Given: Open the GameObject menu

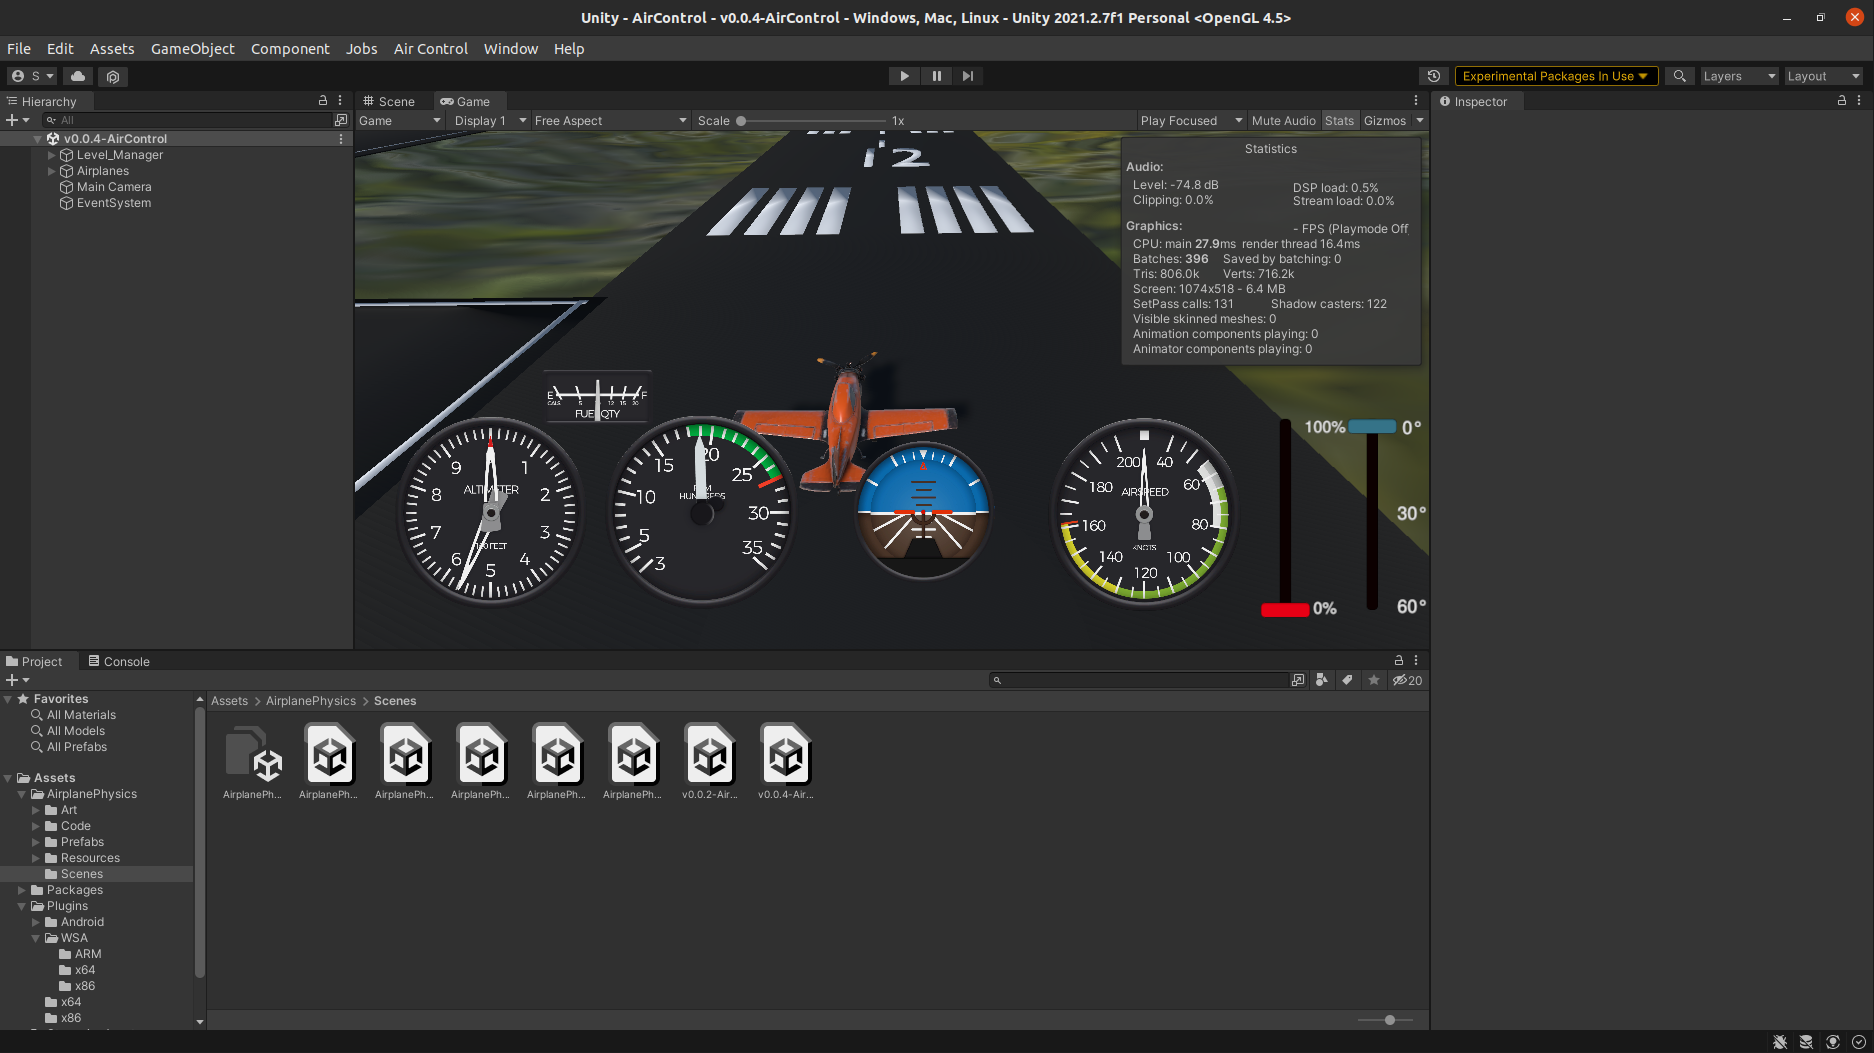Looking at the screenshot, I should point(193,49).
